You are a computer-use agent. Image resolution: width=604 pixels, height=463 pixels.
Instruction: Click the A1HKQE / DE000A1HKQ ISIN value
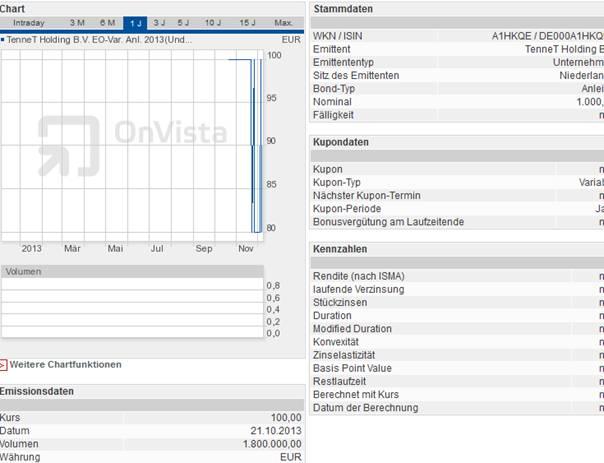(x=548, y=36)
